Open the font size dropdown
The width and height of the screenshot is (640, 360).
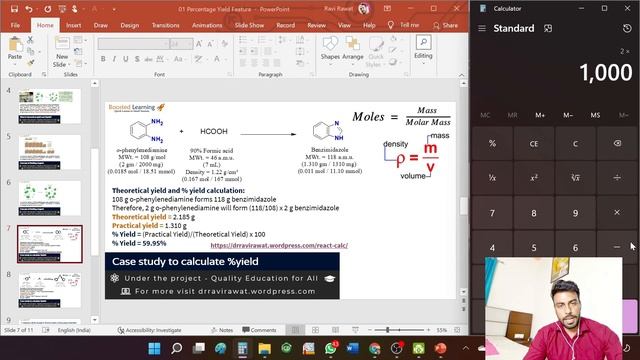tap(181, 44)
